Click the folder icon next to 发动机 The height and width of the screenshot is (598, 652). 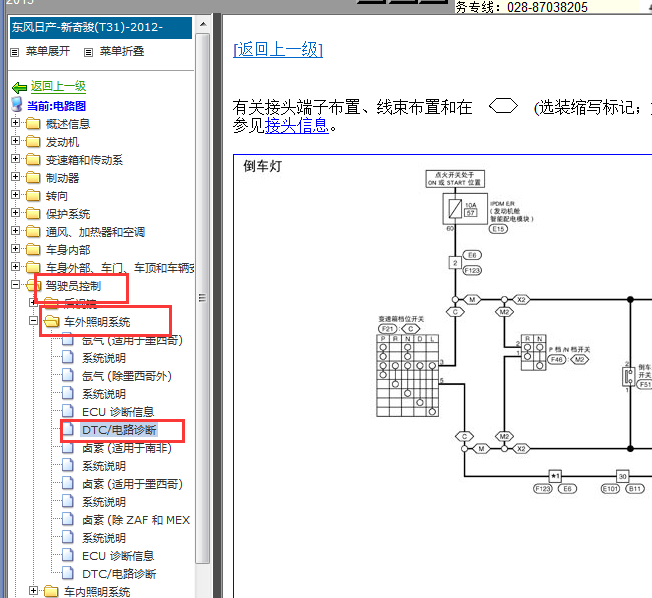click(x=33, y=142)
